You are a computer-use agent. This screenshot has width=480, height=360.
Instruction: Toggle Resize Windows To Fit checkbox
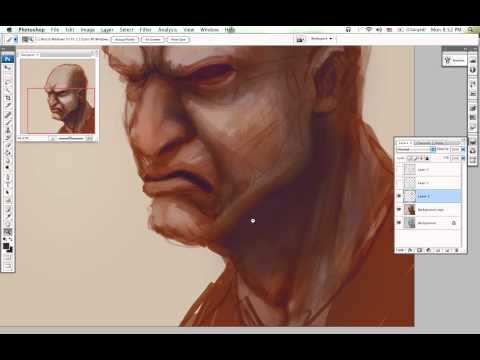(x=38, y=39)
